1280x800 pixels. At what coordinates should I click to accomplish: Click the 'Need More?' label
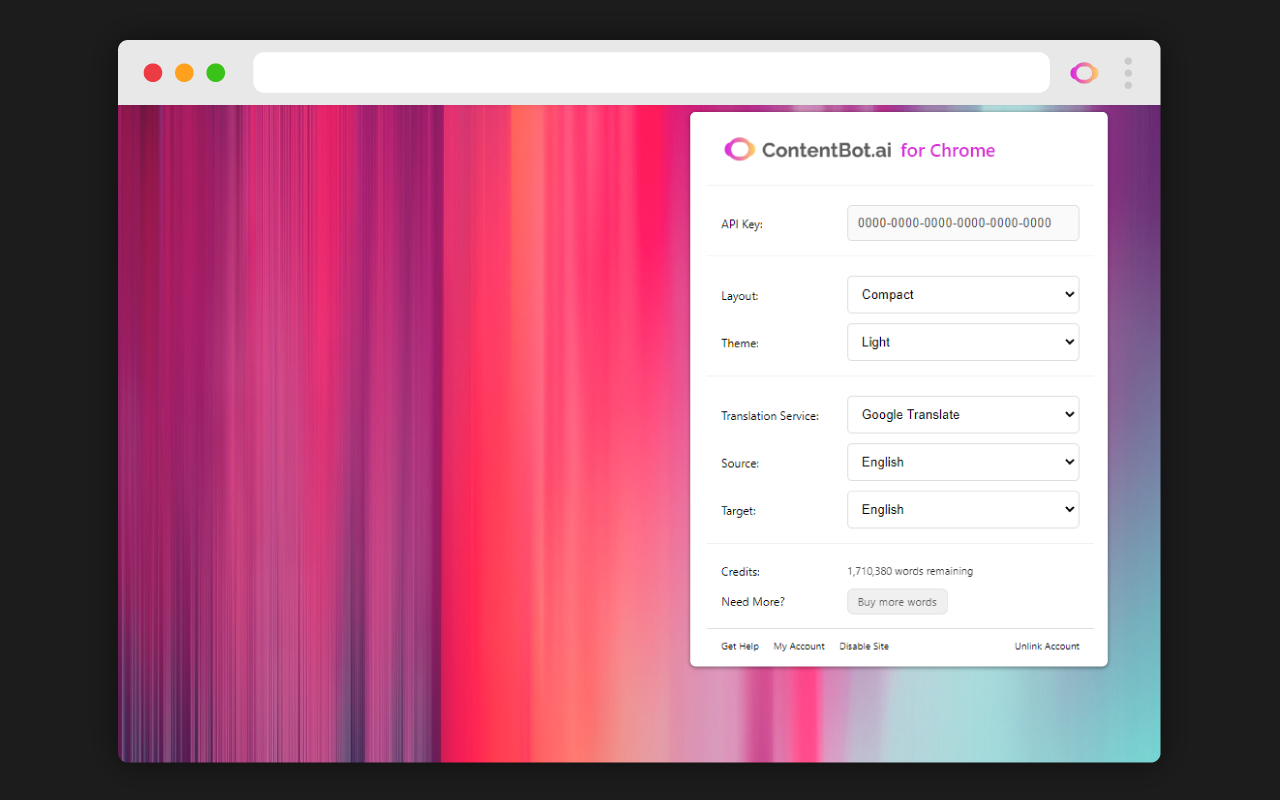point(753,602)
